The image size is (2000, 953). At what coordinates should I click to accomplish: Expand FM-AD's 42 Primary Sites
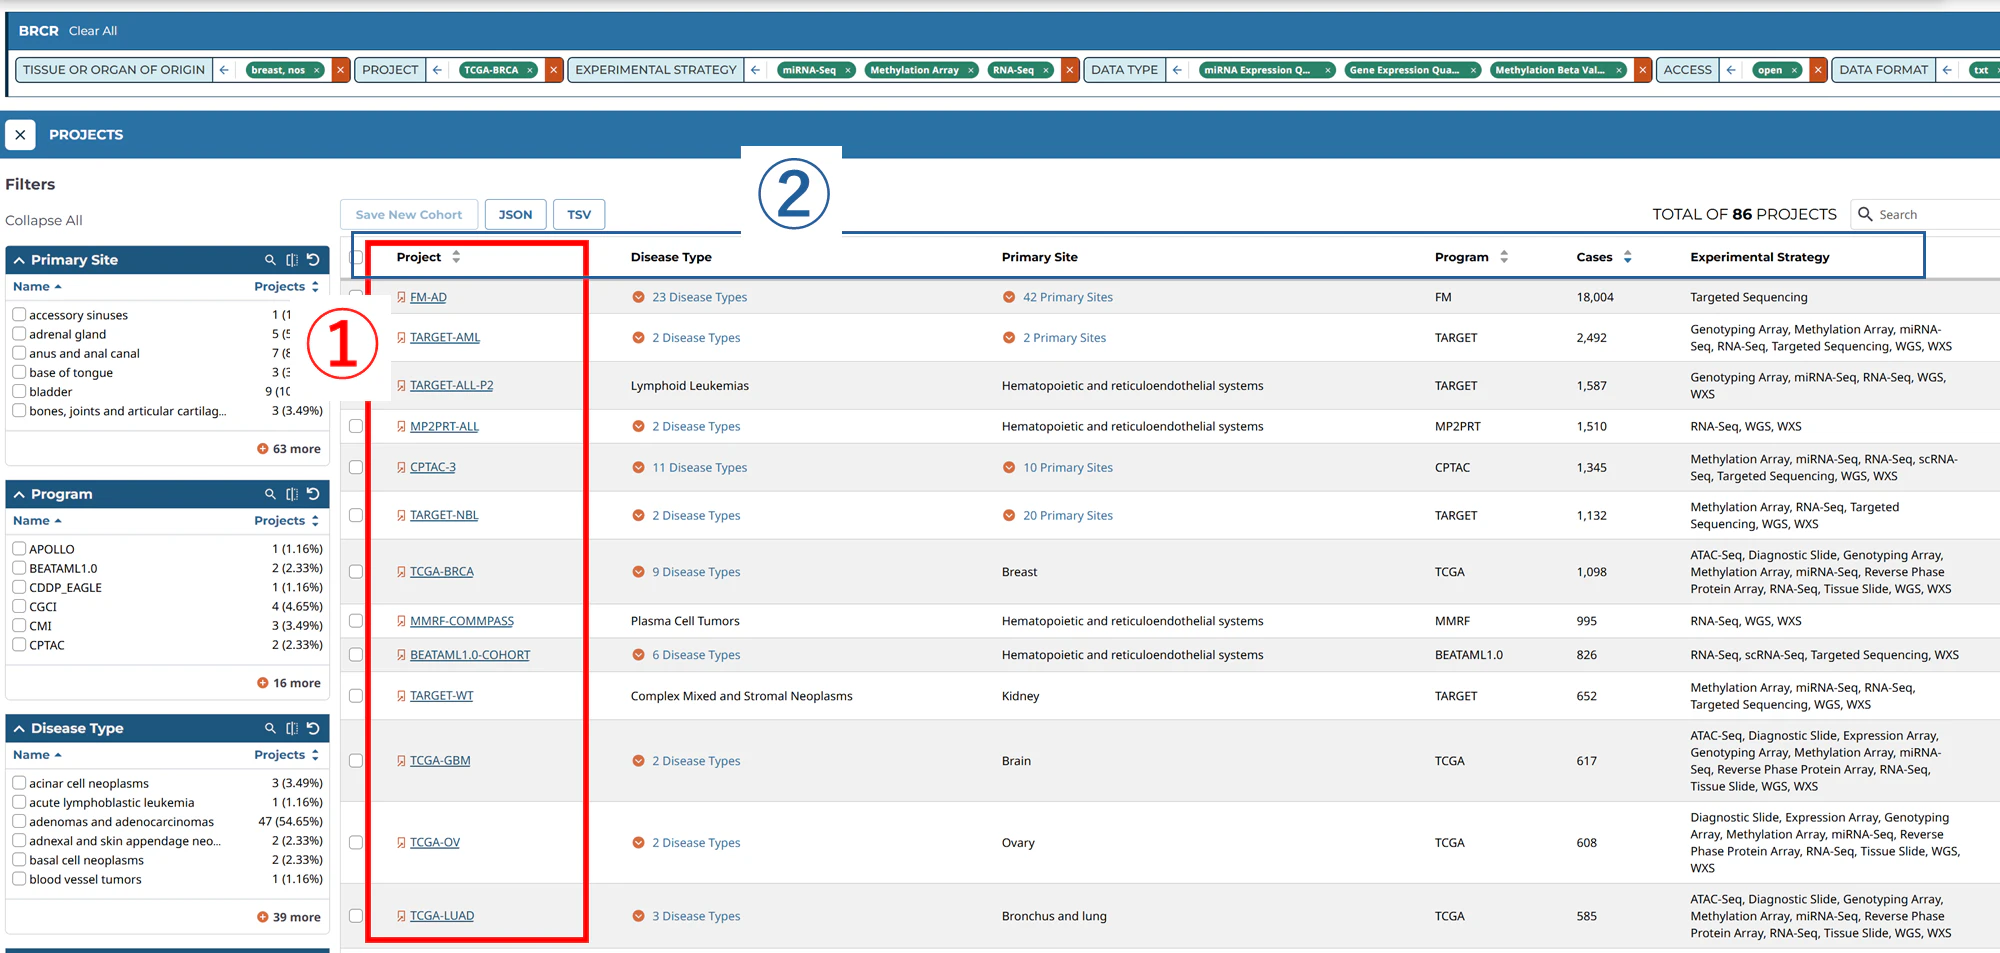[1058, 297]
